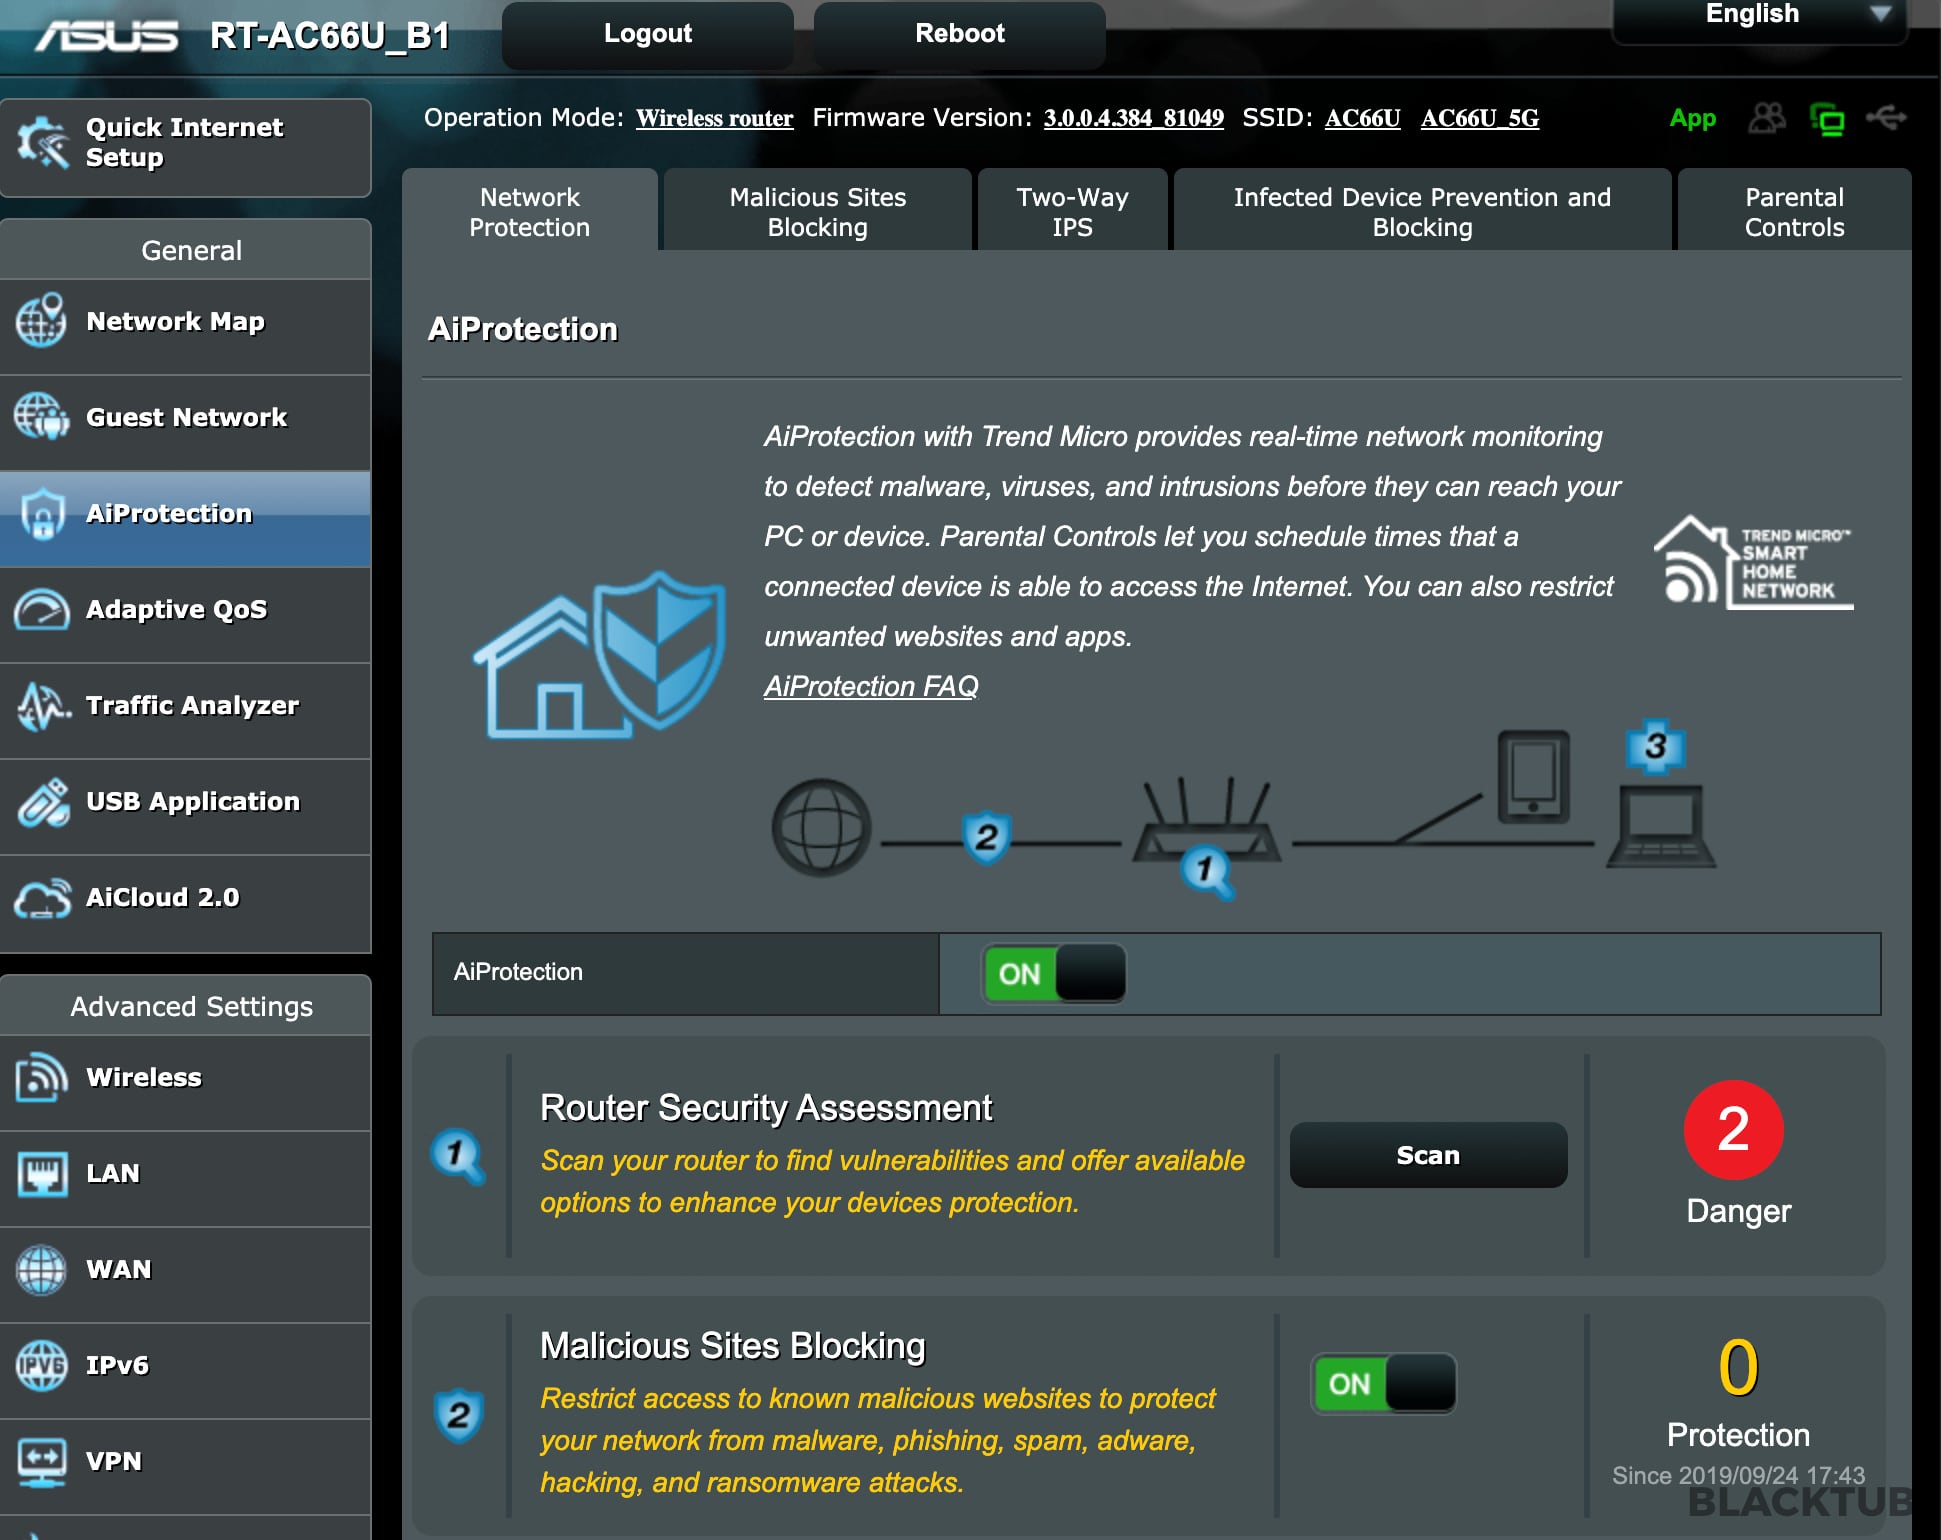Viewport: 1941px width, 1540px height.
Task: Turn off the main AiProtection switch
Action: 1054,974
